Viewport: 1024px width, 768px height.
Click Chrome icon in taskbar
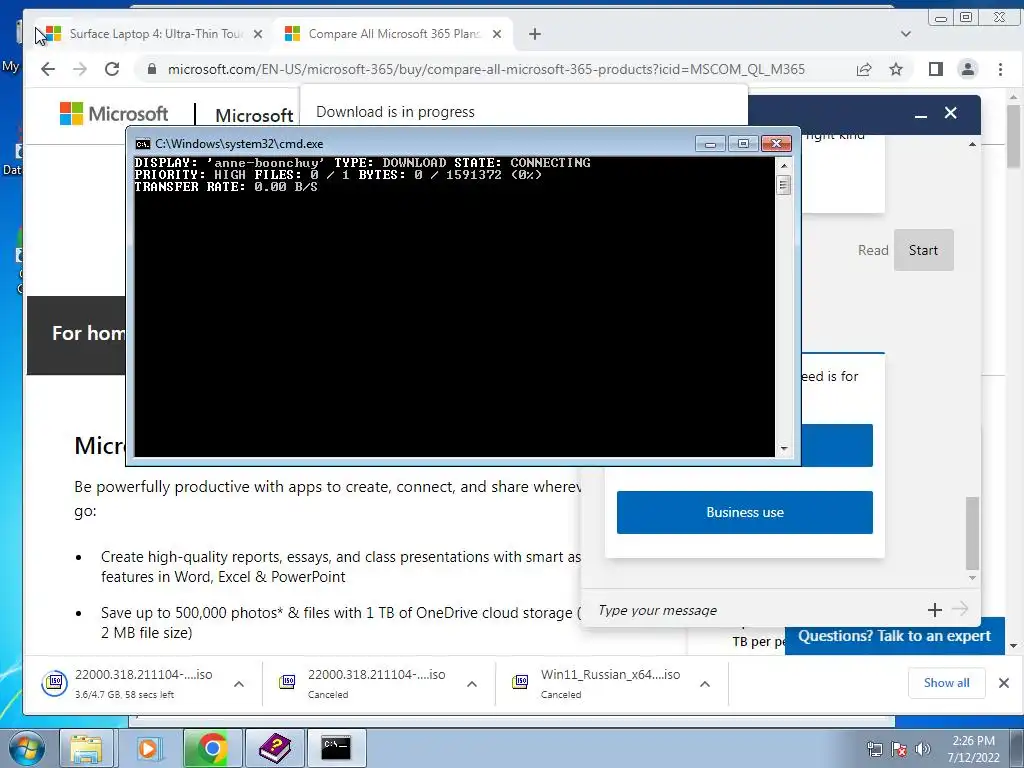(210, 748)
